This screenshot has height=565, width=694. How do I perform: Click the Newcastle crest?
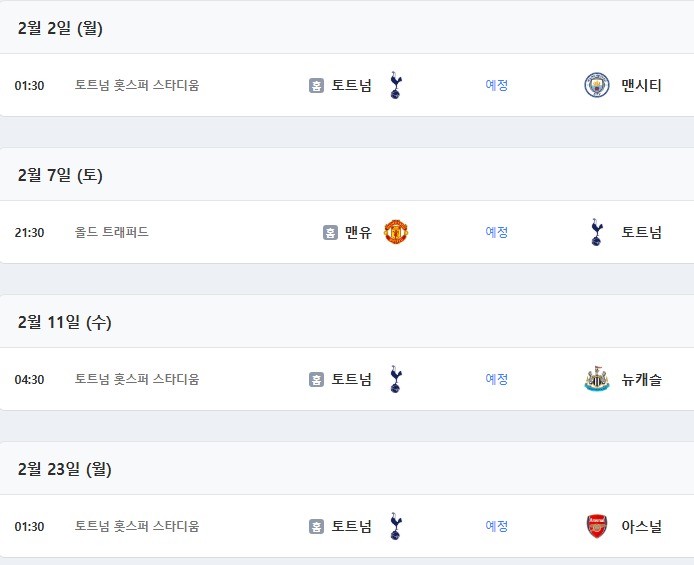pyautogui.click(x=597, y=379)
